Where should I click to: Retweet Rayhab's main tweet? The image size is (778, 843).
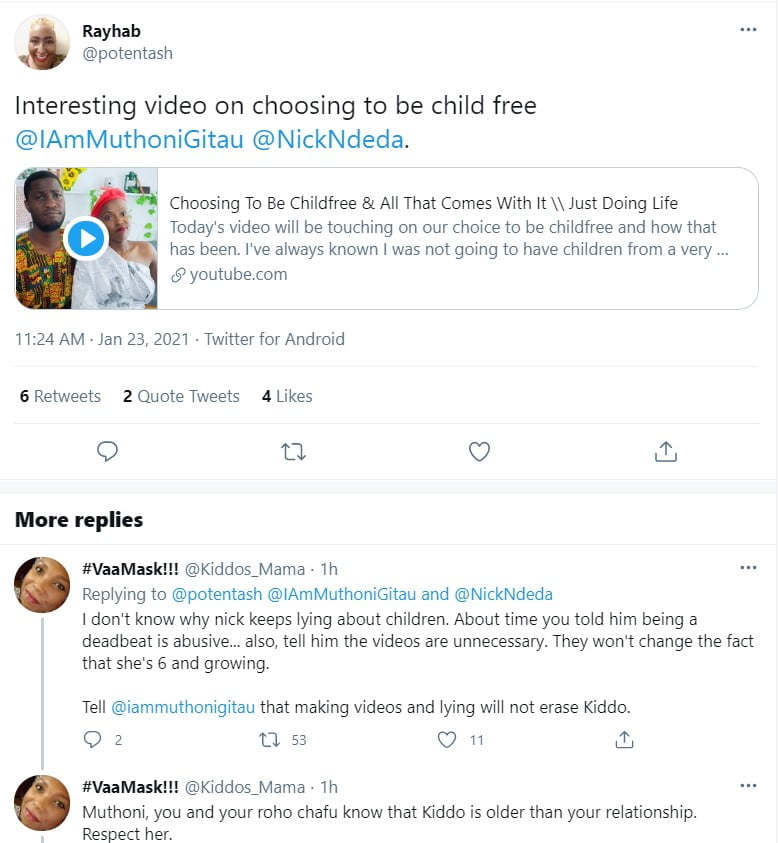293,452
